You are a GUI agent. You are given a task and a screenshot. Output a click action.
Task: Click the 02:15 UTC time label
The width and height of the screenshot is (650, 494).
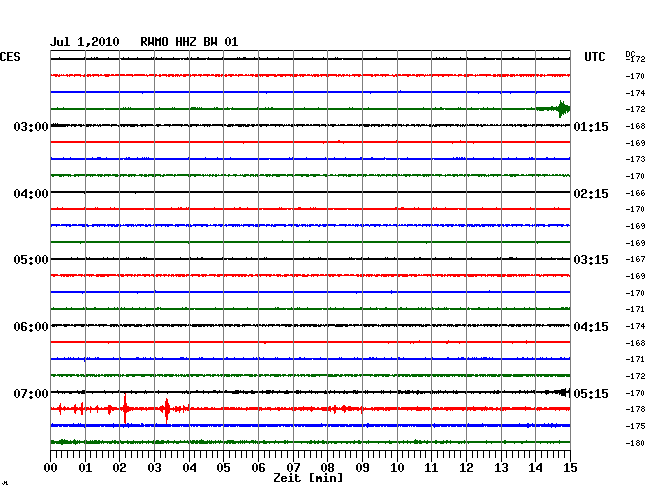tap(591, 194)
